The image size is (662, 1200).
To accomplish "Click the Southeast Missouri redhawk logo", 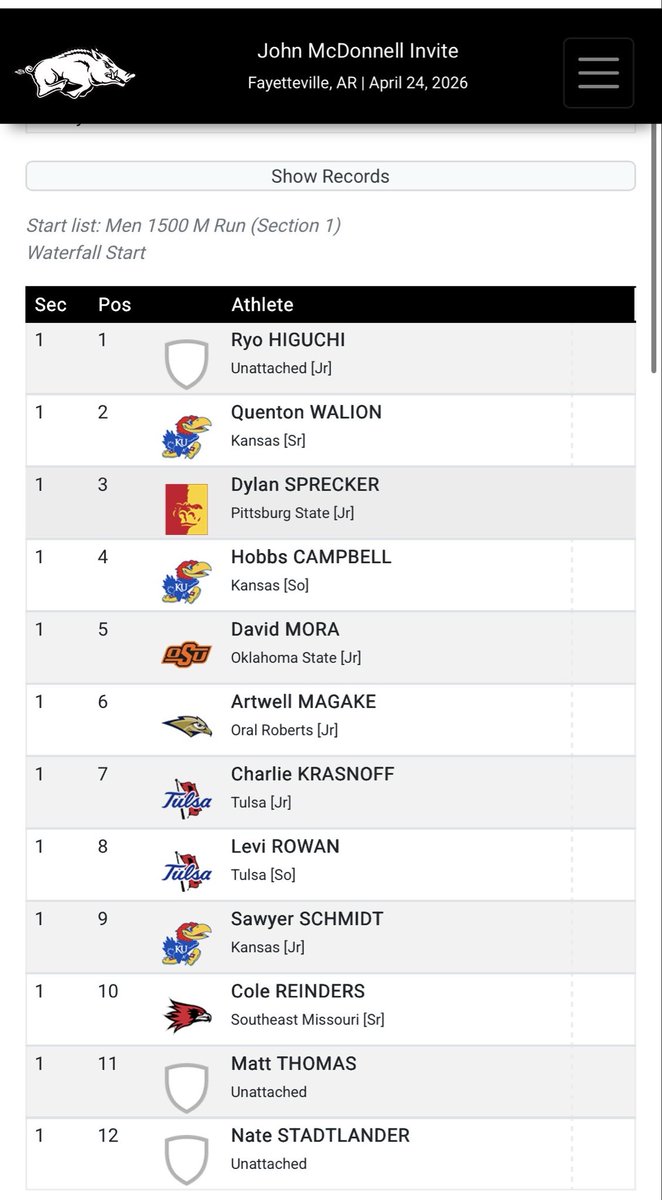I will click(x=187, y=1015).
